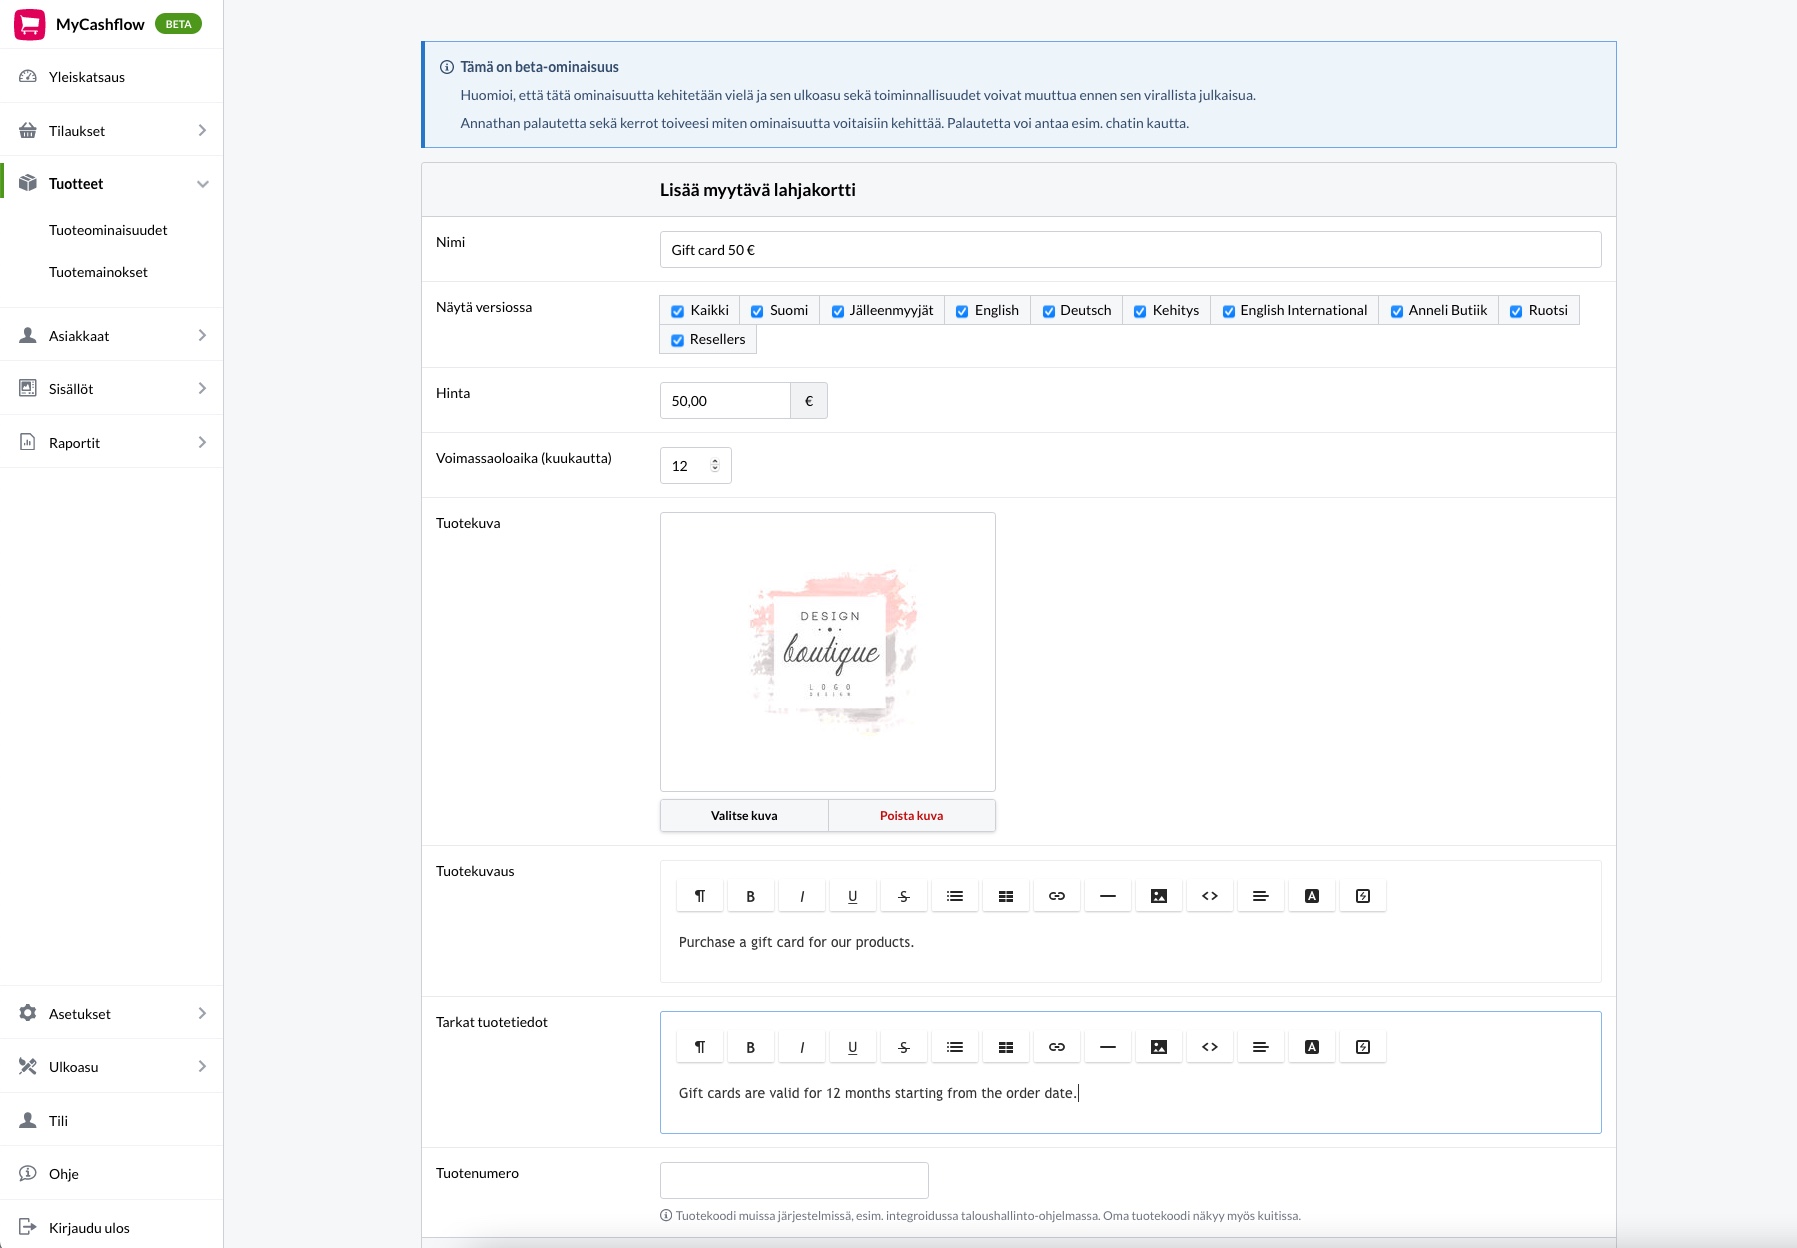Viewport: 1797px width, 1248px height.
Task: Click the Hinta price field
Action: [x=725, y=401]
